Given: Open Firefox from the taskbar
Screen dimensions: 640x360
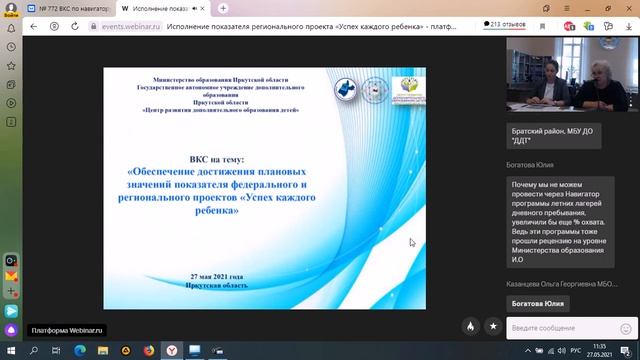Looking at the screenshot, I should point(149,350).
